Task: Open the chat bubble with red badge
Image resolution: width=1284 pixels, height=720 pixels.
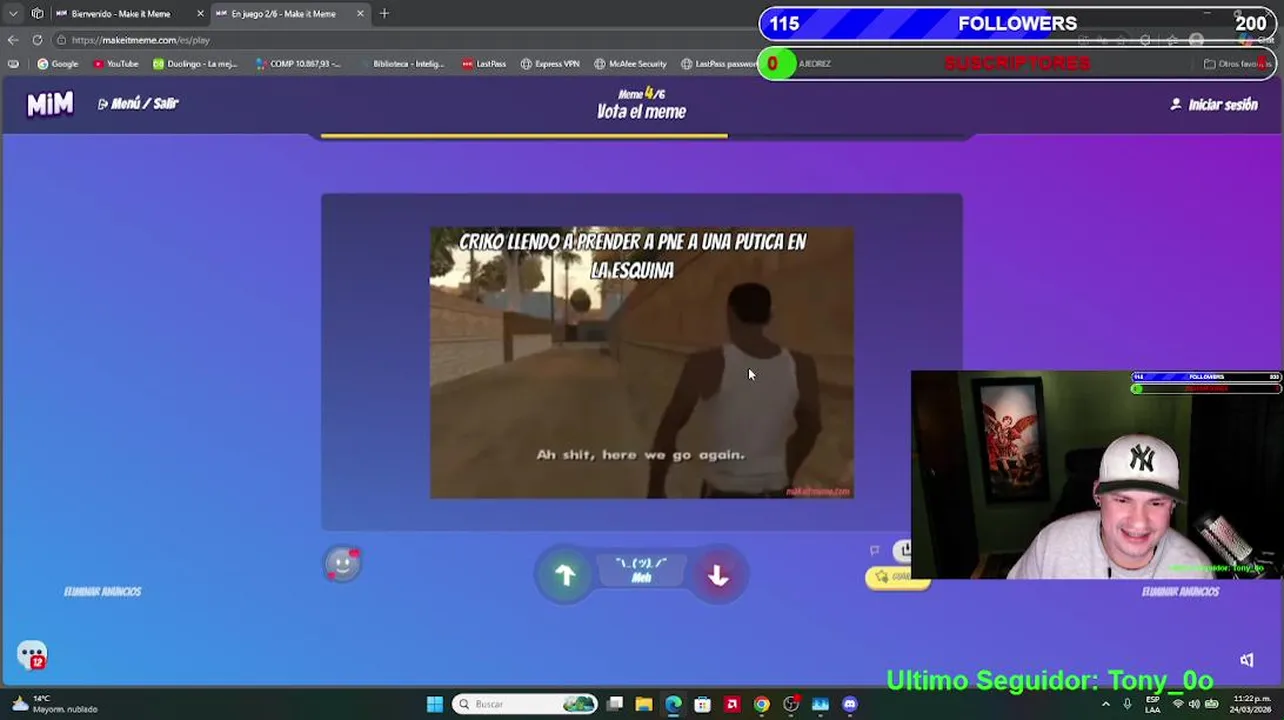Action: [x=32, y=656]
